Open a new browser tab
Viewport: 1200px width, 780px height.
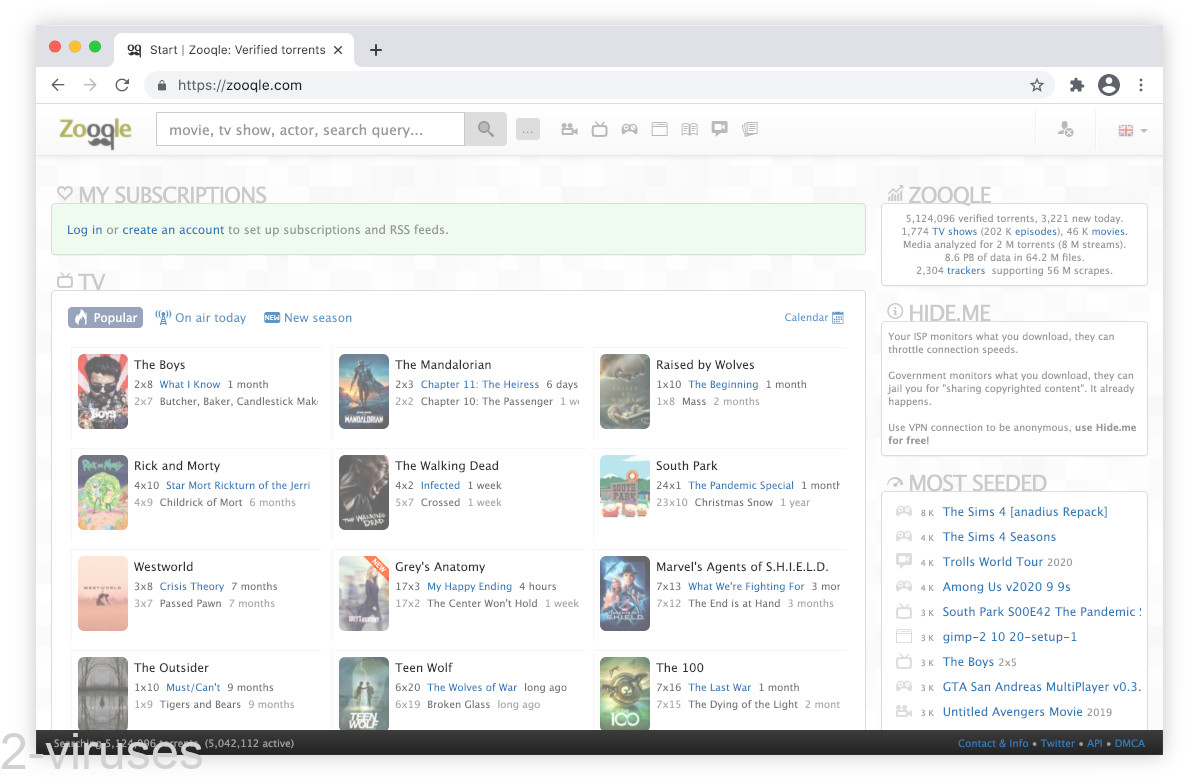coord(376,50)
